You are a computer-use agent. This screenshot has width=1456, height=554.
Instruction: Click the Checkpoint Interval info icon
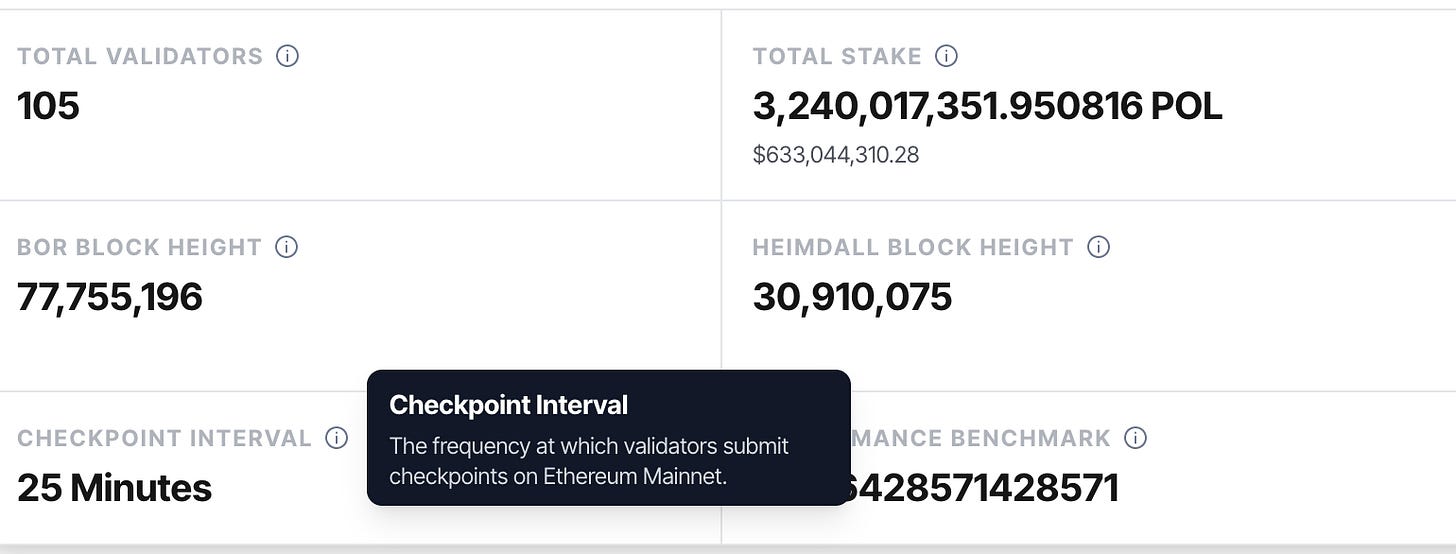[337, 438]
